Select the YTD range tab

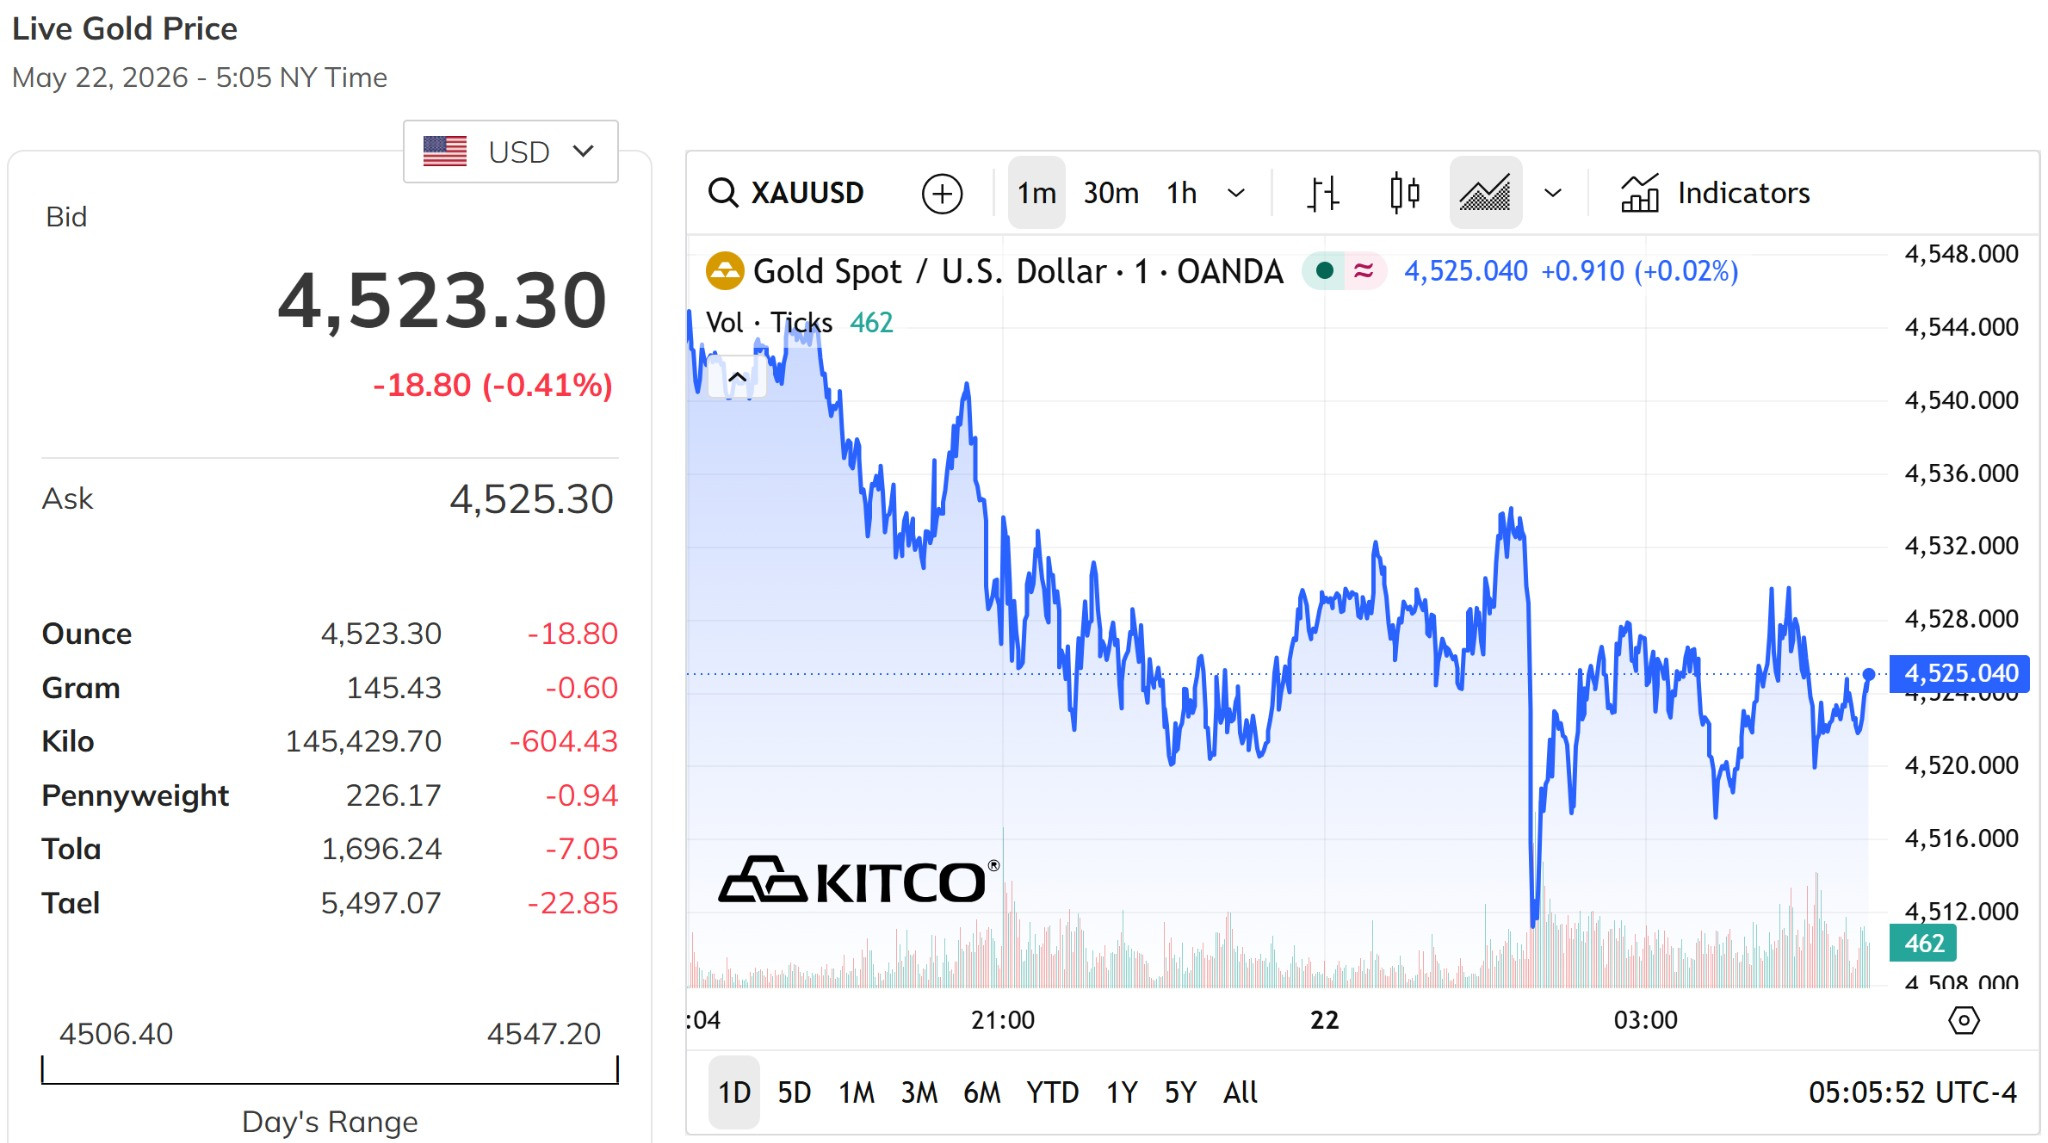tap(1052, 1092)
